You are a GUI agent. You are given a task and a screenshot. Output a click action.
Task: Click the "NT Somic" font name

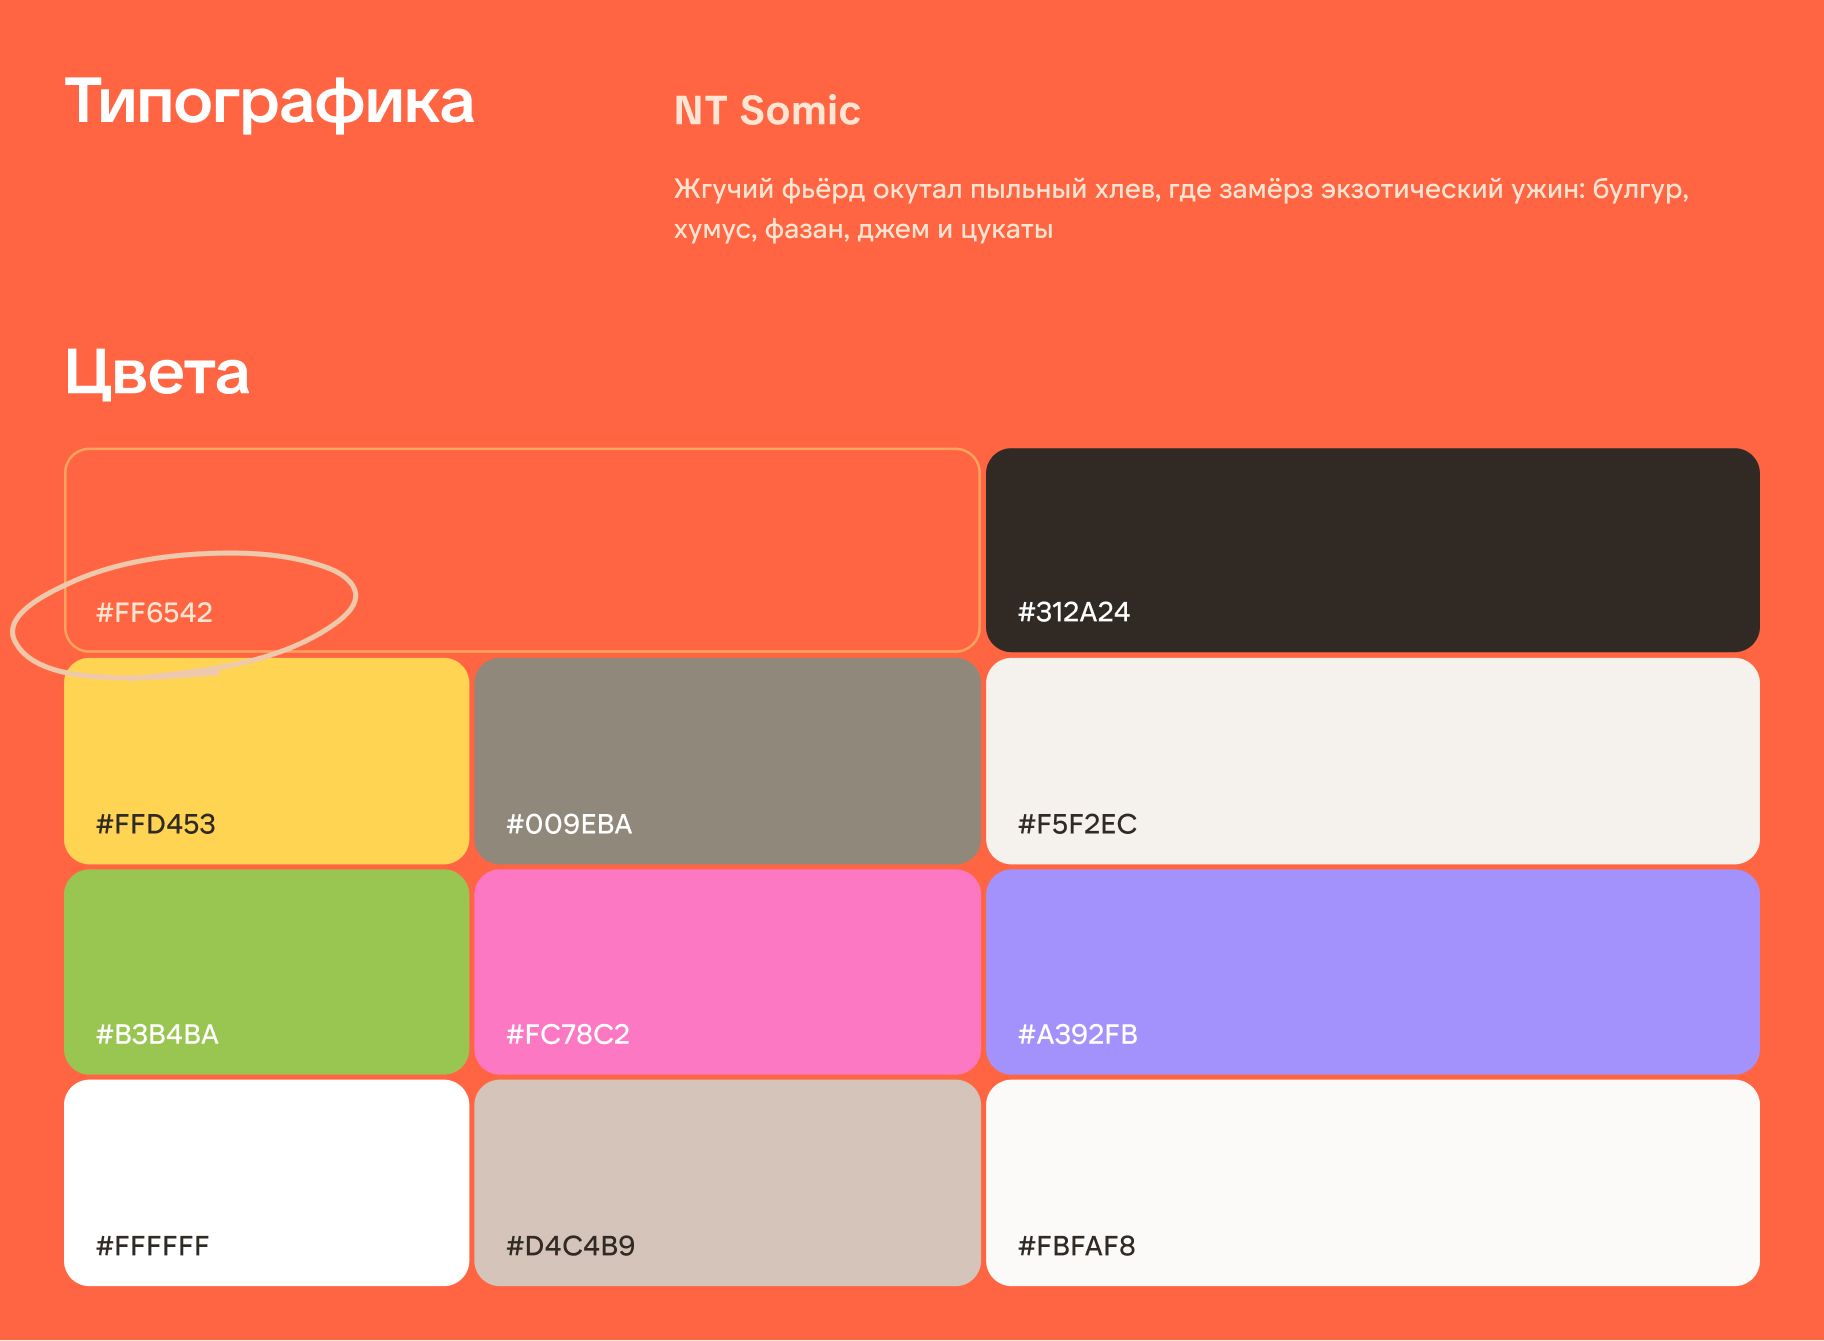tap(767, 110)
